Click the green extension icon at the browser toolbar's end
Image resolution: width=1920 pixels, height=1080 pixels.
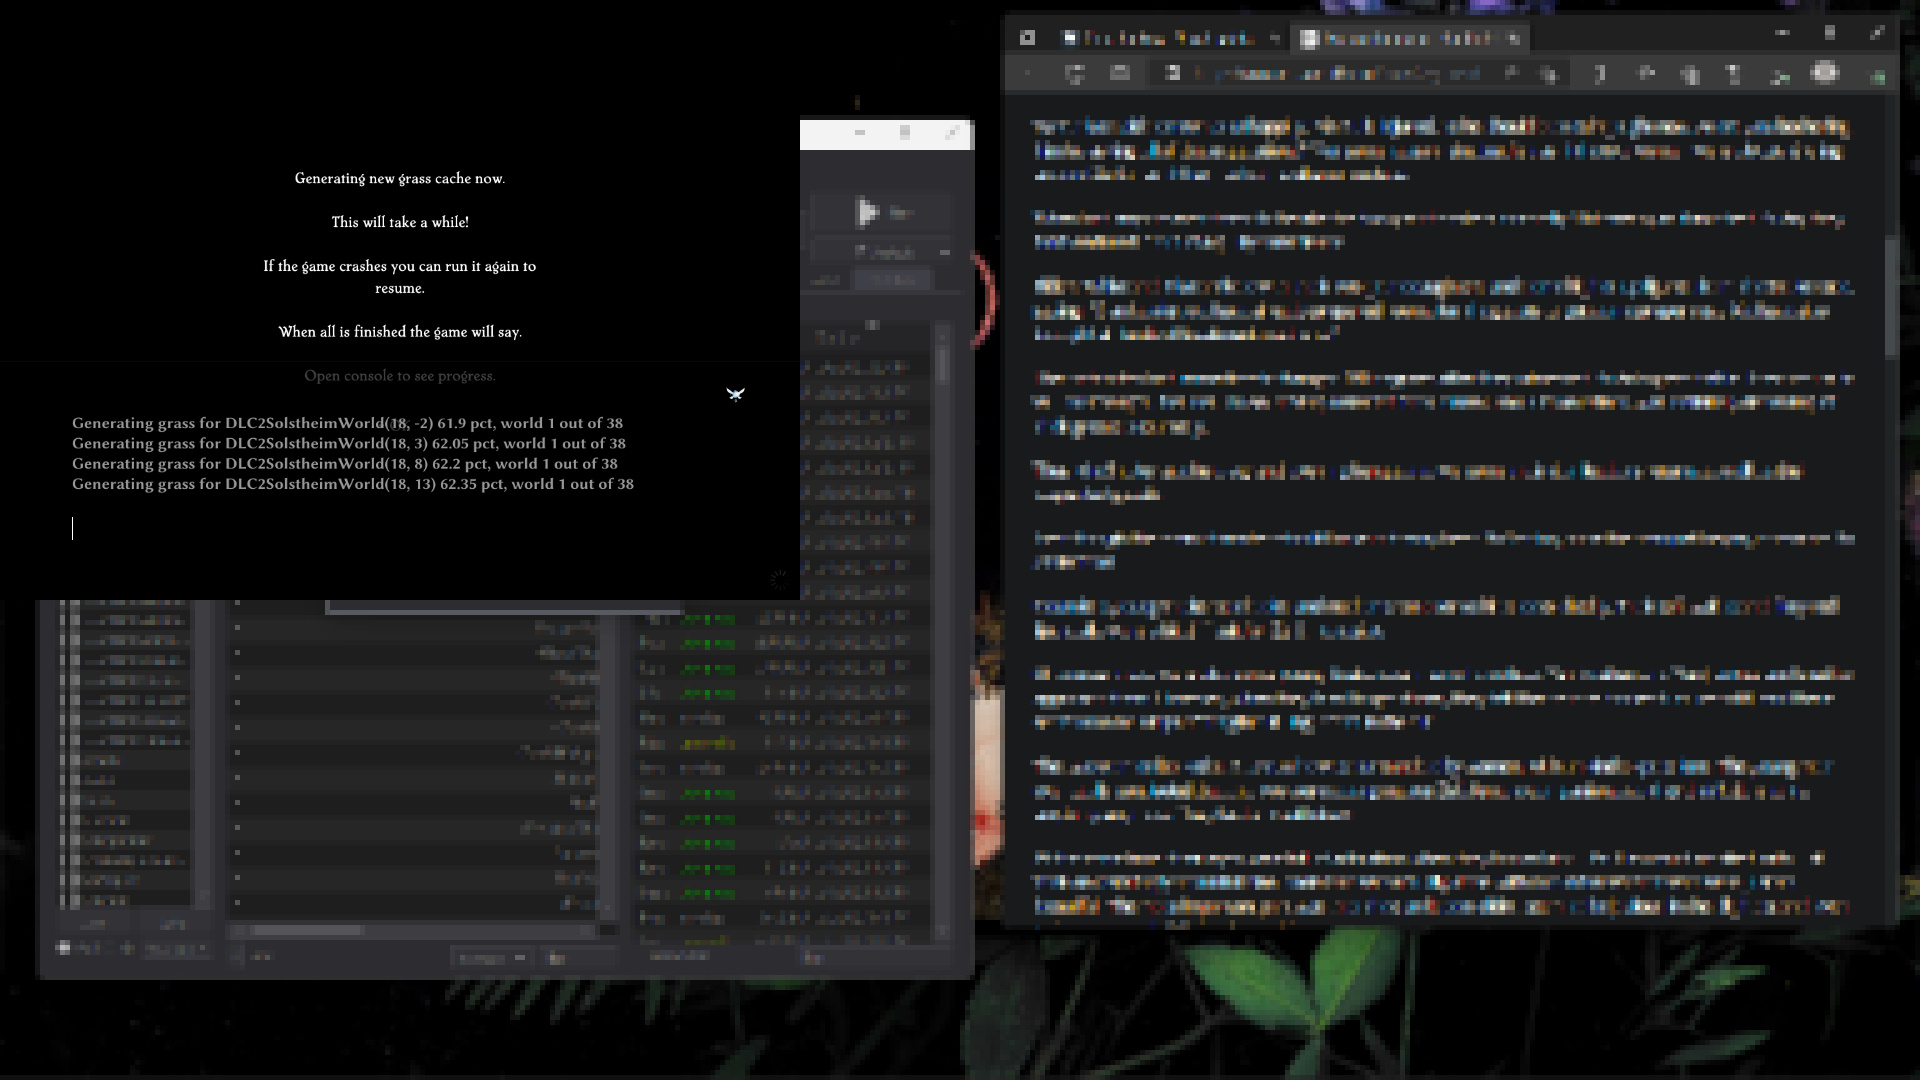(x=1878, y=76)
